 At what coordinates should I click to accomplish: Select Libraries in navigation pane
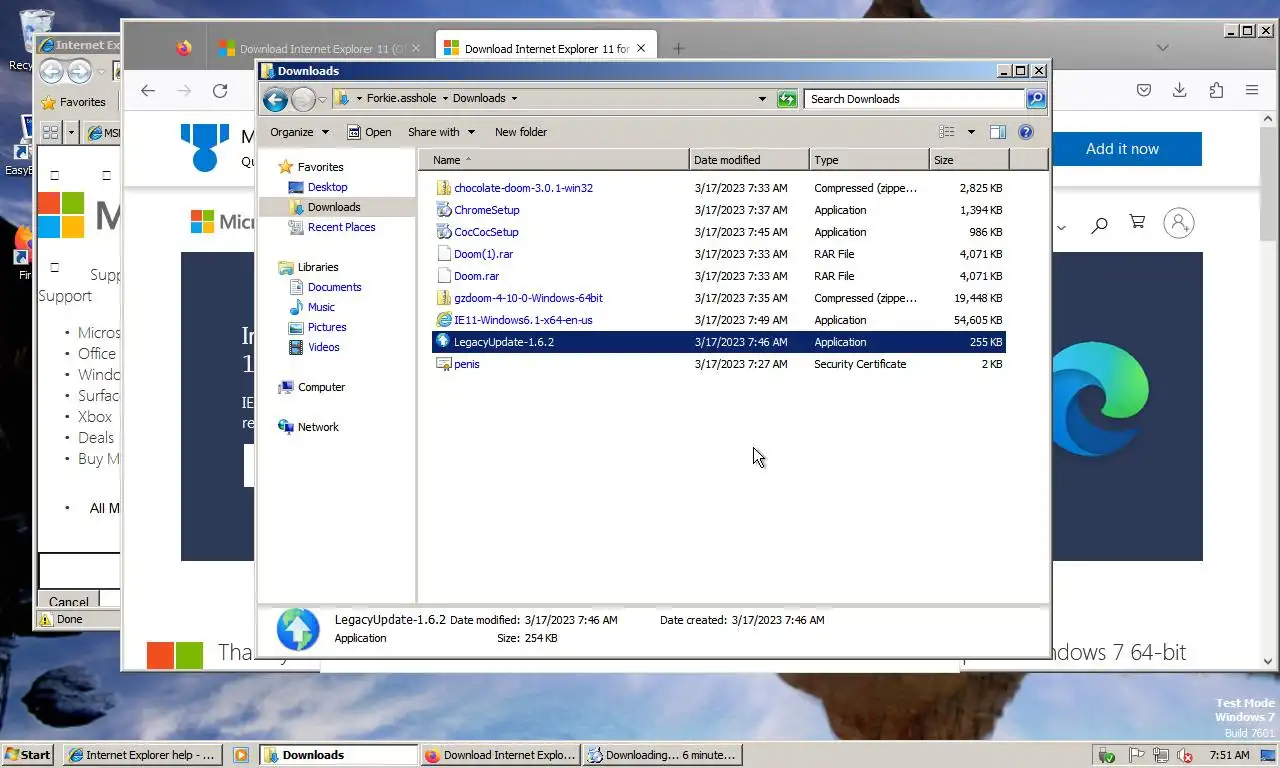[318, 267]
